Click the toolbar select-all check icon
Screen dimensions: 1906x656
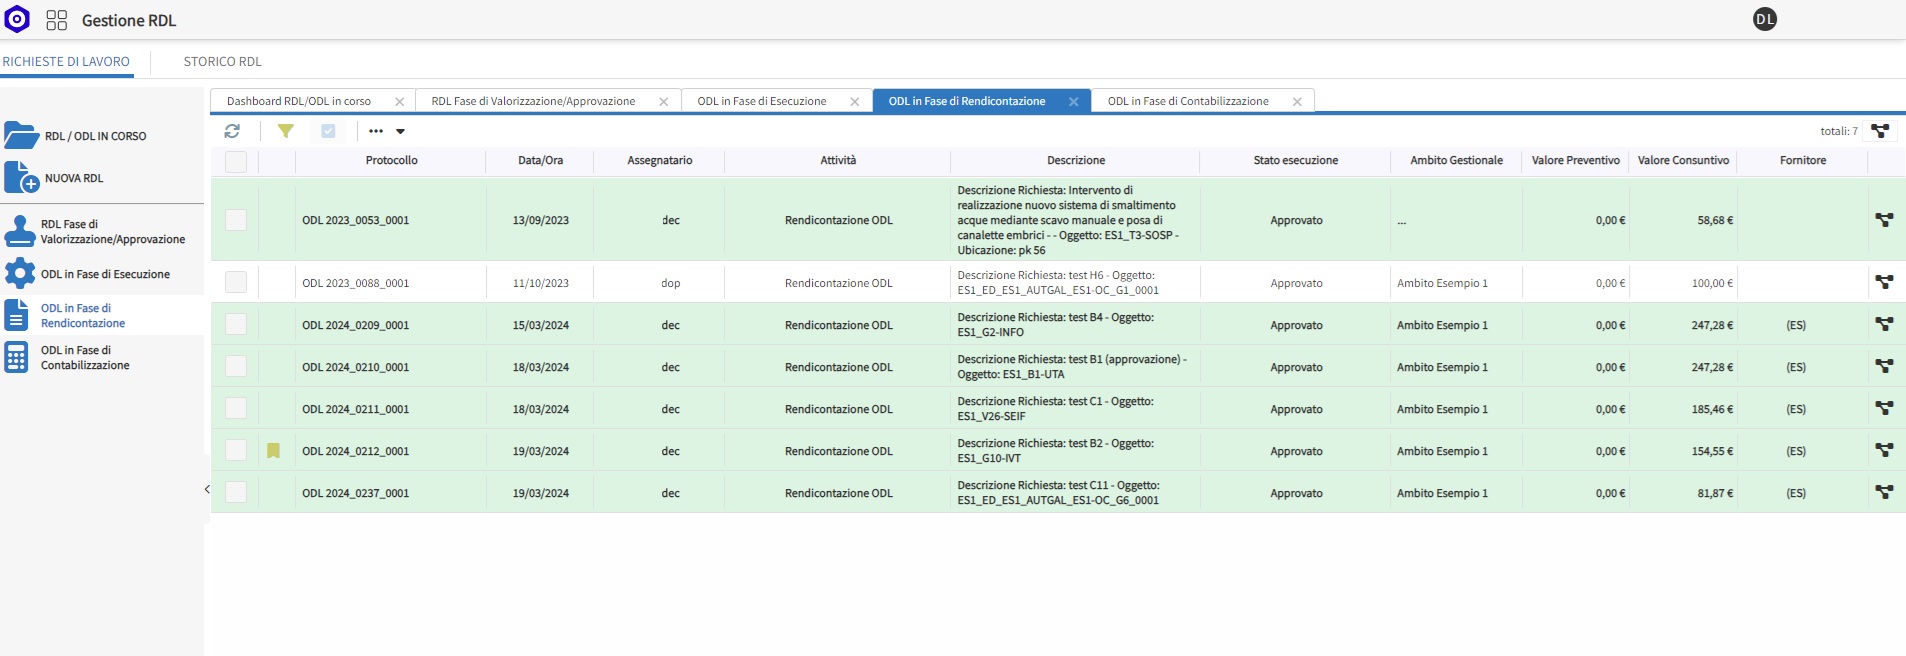click(x=328, y=131)
